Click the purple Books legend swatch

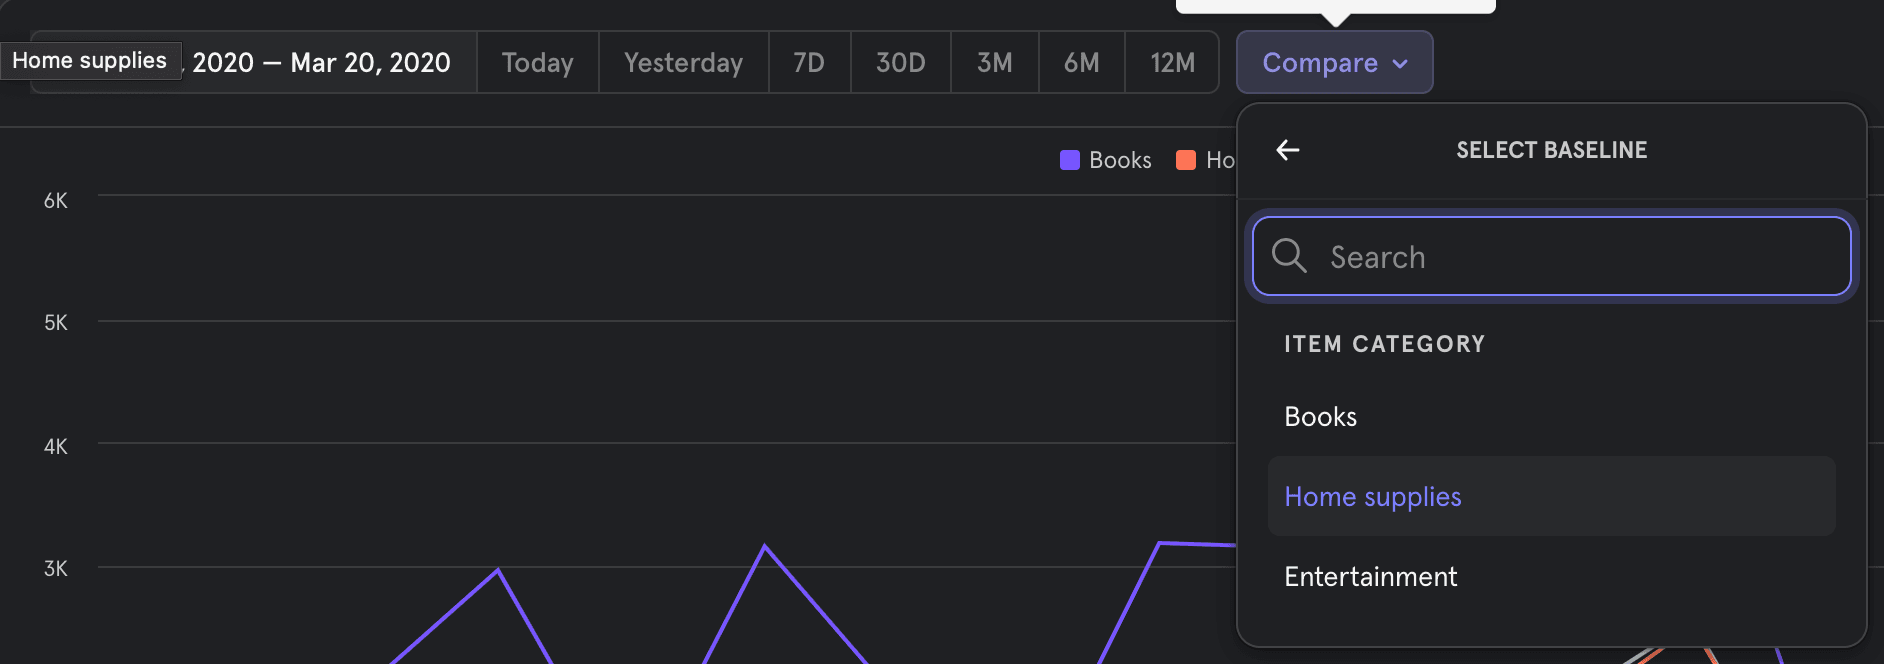[1069, 160]
